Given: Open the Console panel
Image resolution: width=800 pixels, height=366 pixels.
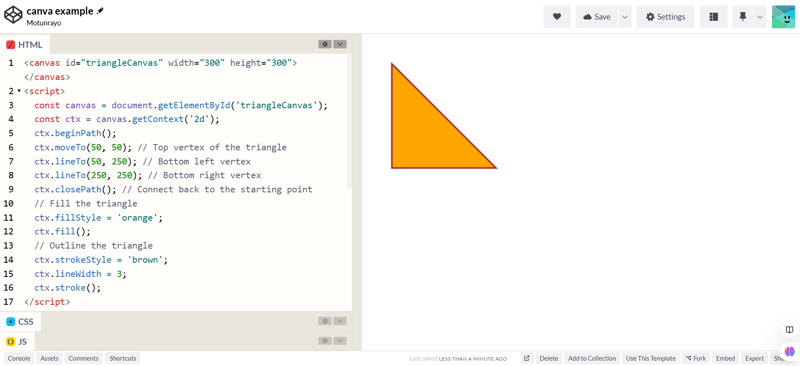Looking at the screenshot, I should click(x=19, y=358).
